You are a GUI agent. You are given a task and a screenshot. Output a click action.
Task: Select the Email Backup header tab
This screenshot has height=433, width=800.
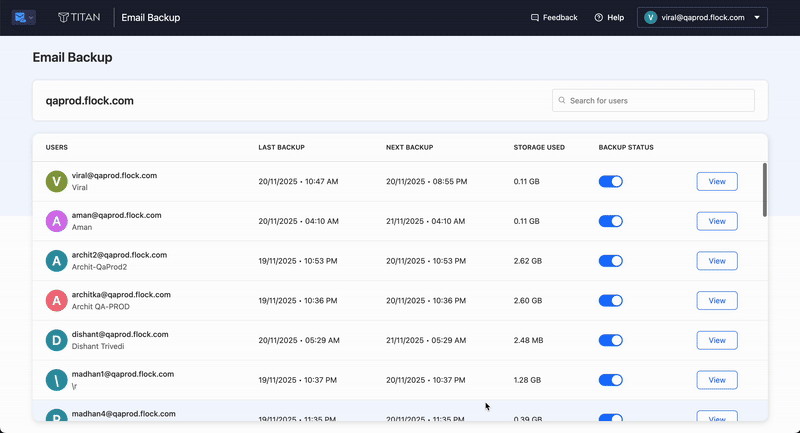point(150,18)
